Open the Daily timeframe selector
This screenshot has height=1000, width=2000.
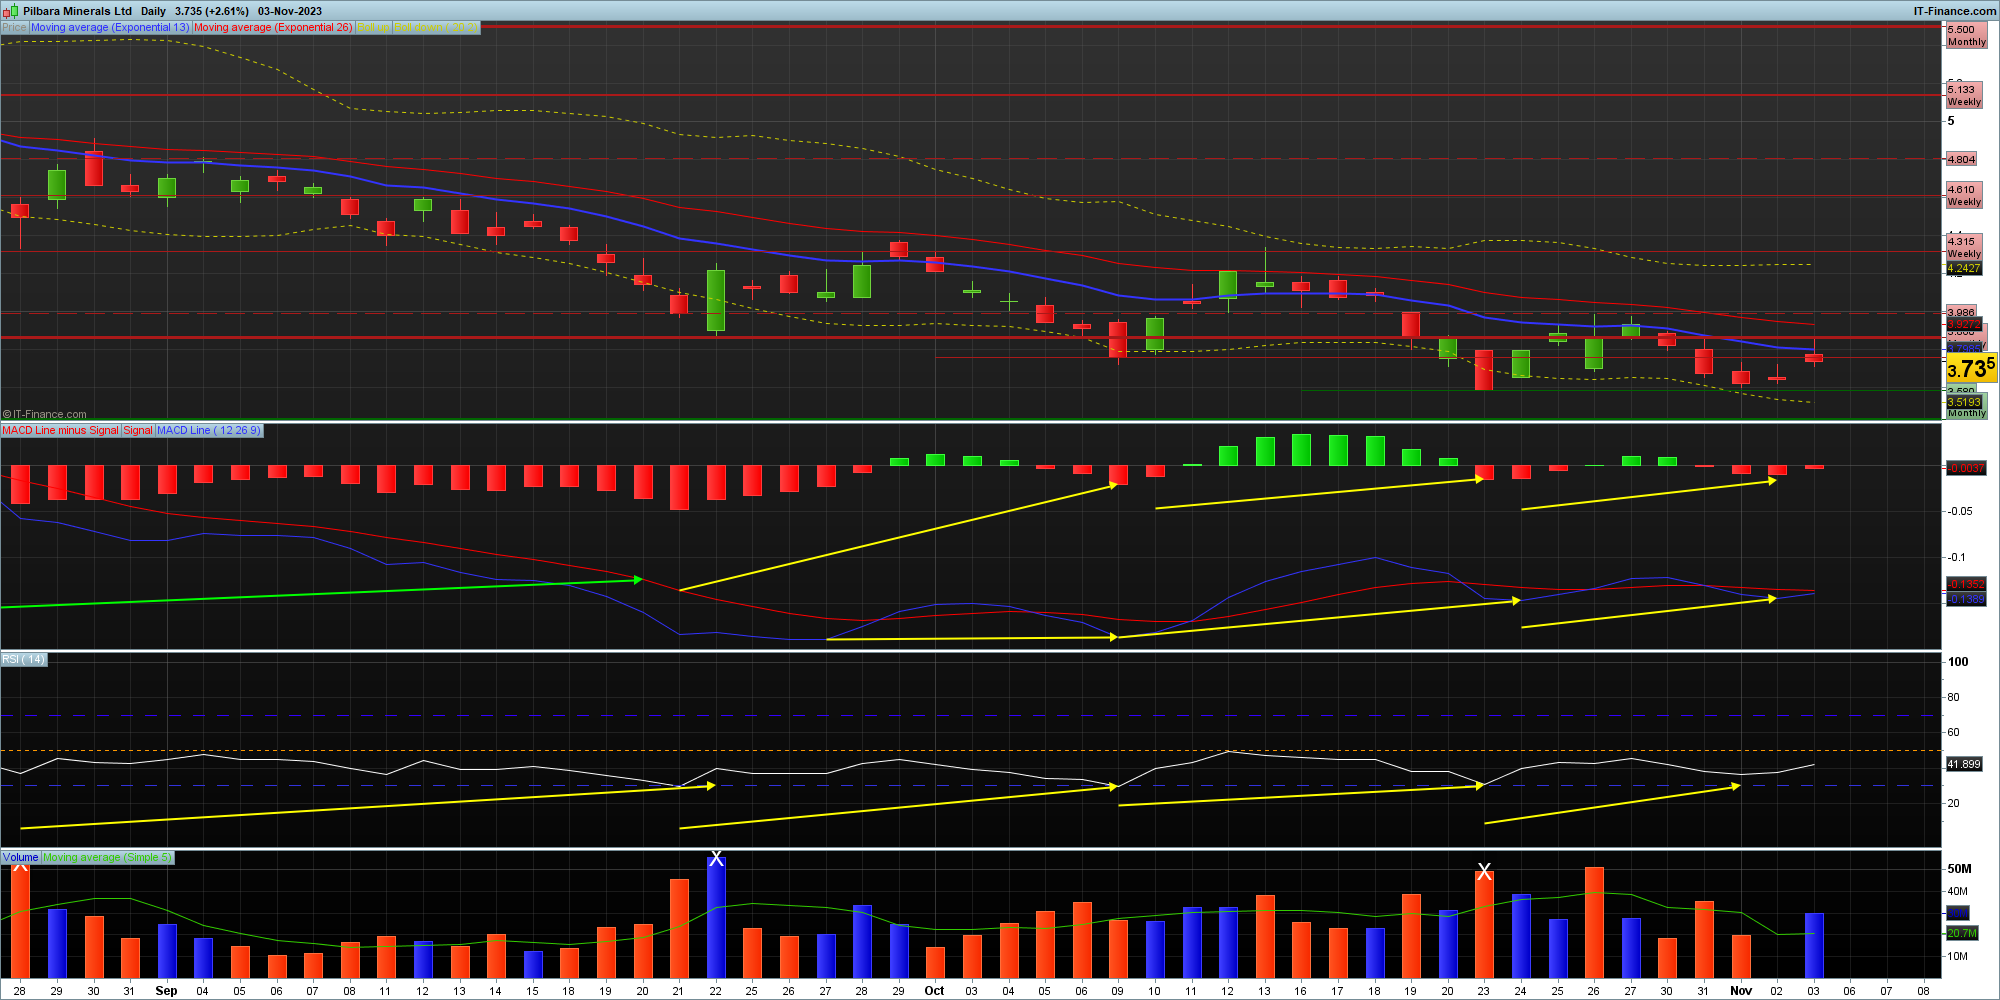pyautogui.click(x=153, y=12)
